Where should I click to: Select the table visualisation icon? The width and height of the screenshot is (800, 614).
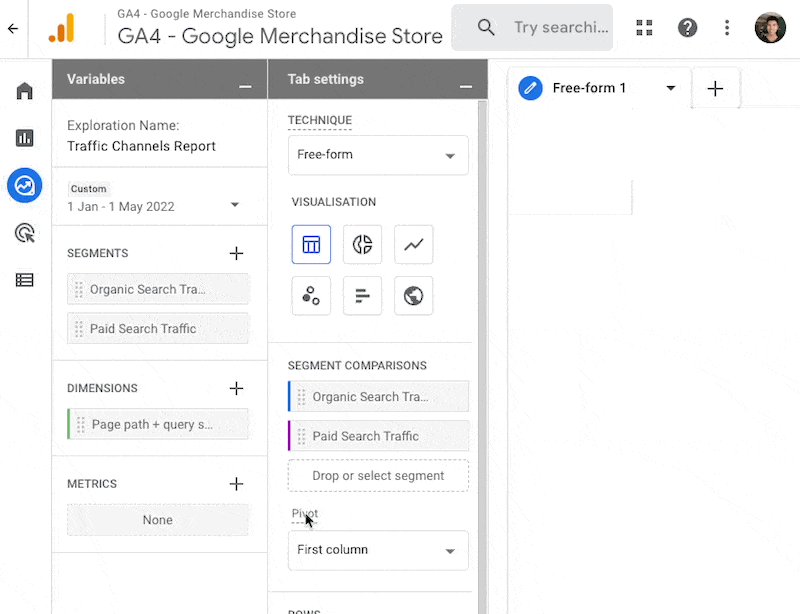(x=311, y=245)
